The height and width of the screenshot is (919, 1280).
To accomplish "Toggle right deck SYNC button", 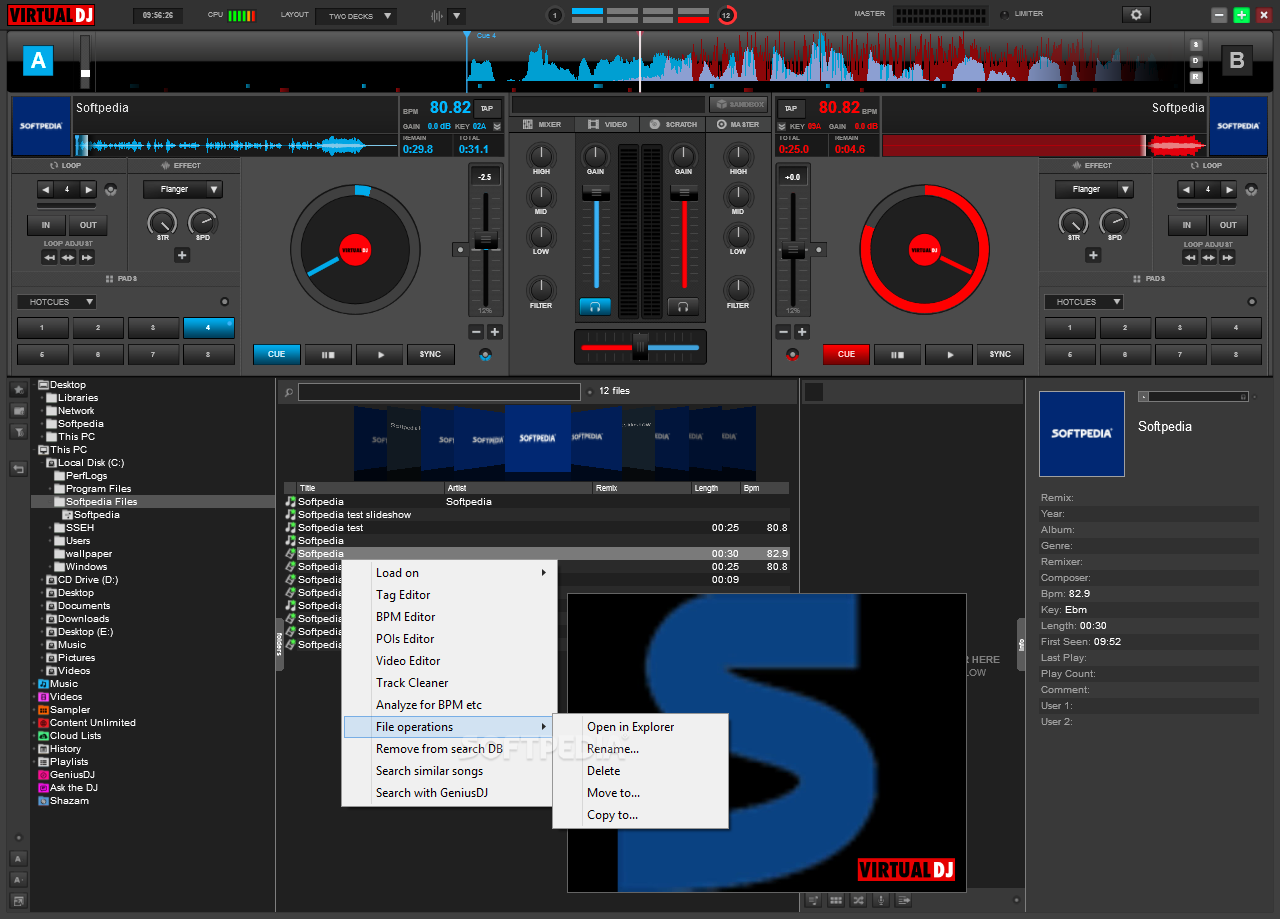I will pos(1000,354).
